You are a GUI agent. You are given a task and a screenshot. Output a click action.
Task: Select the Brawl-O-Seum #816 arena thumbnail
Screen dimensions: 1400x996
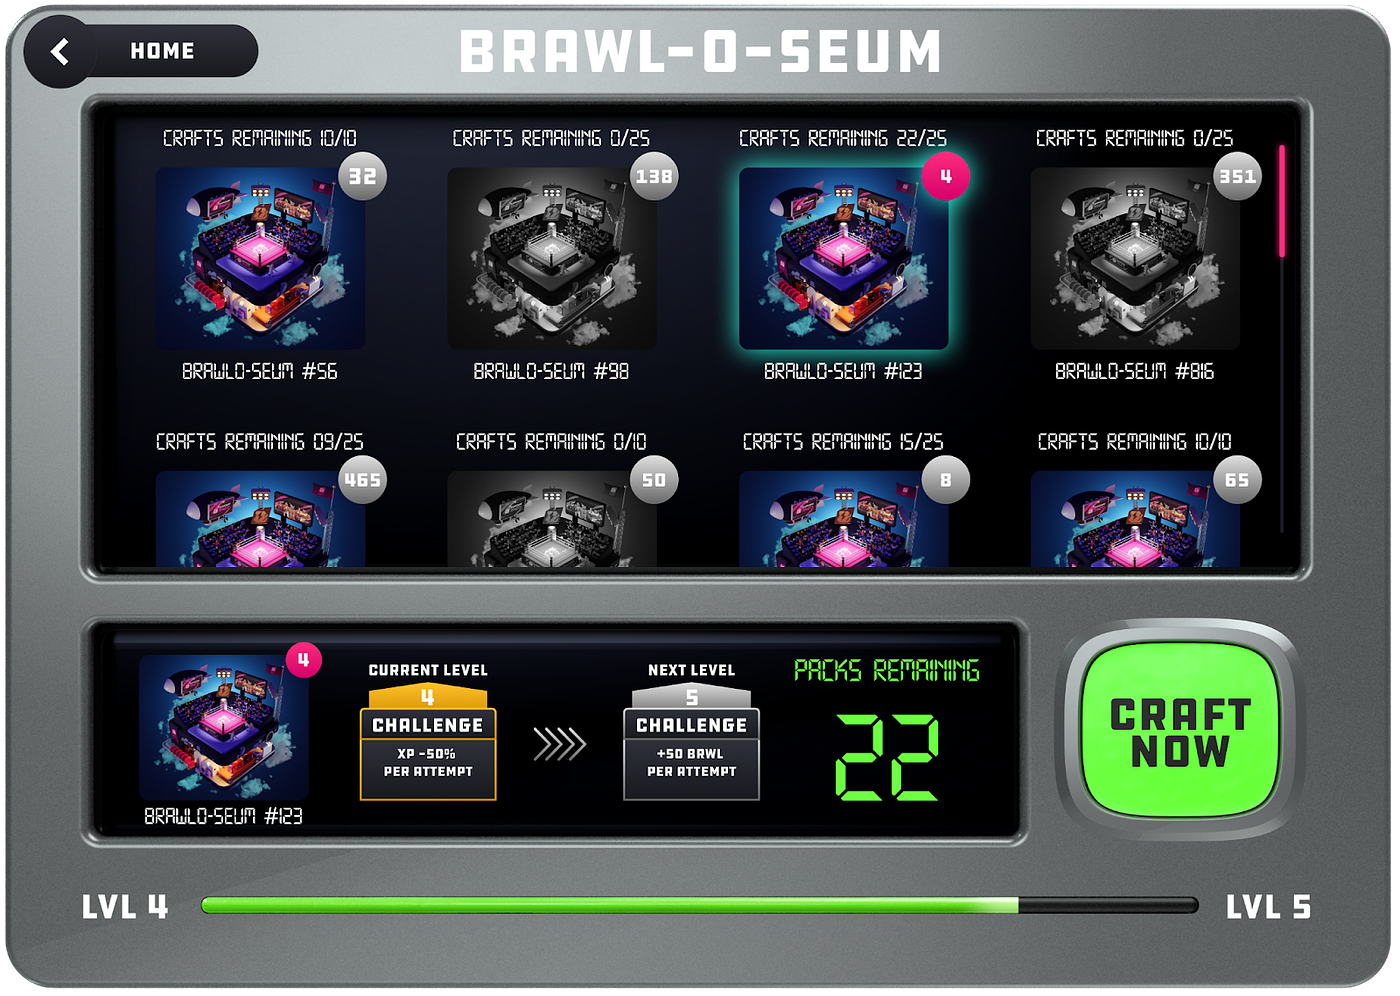[1135, 258]
